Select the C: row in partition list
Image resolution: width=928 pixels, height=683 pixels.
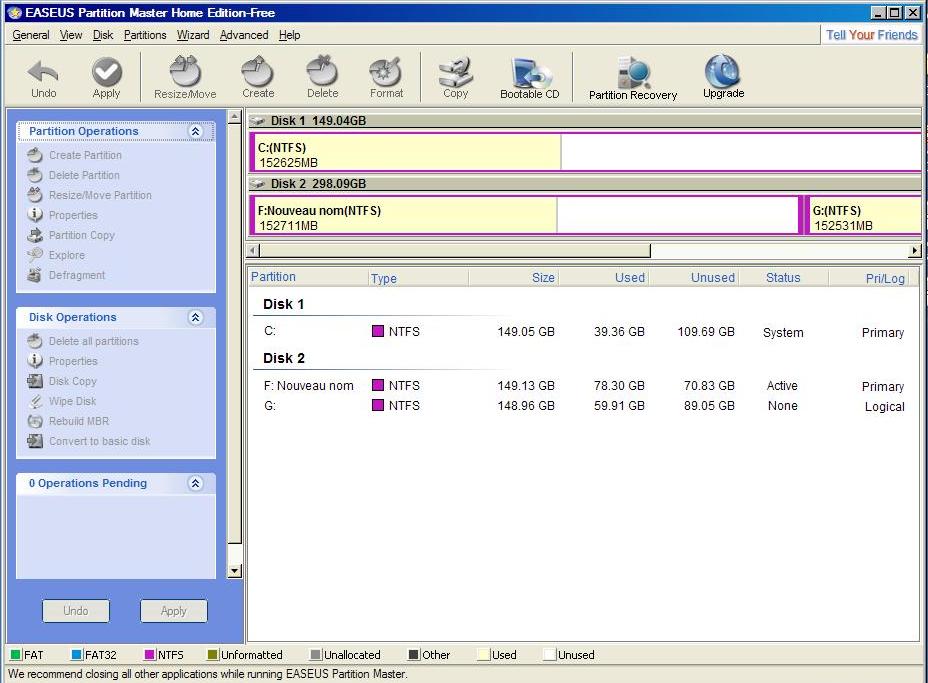coord(584,331)
